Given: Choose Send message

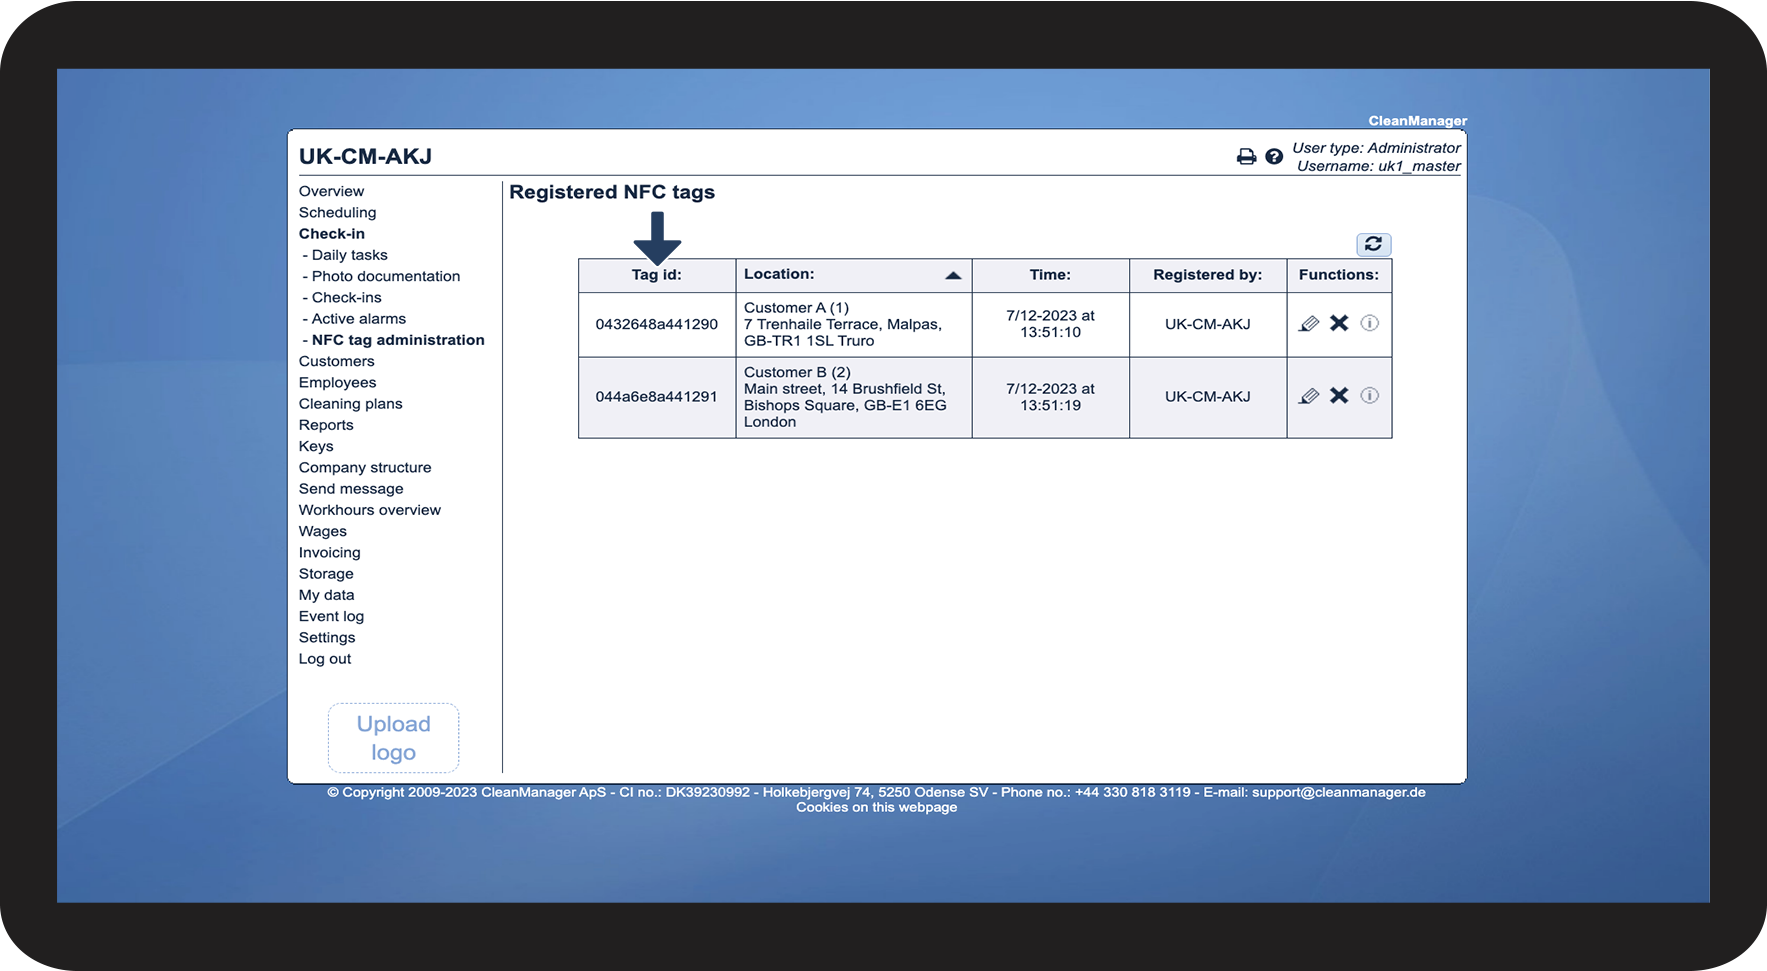Looking at the screenshot, I should click(x=351, y=489).
